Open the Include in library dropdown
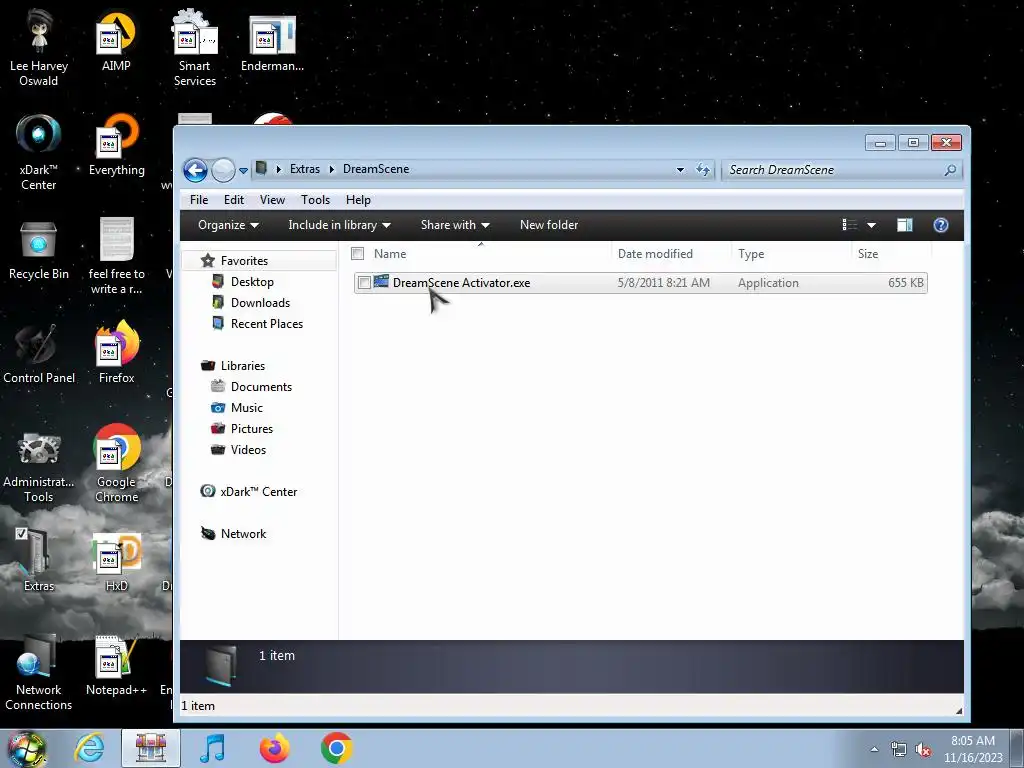The width and height of the screenshot is (1024, 768). (340, 225)
